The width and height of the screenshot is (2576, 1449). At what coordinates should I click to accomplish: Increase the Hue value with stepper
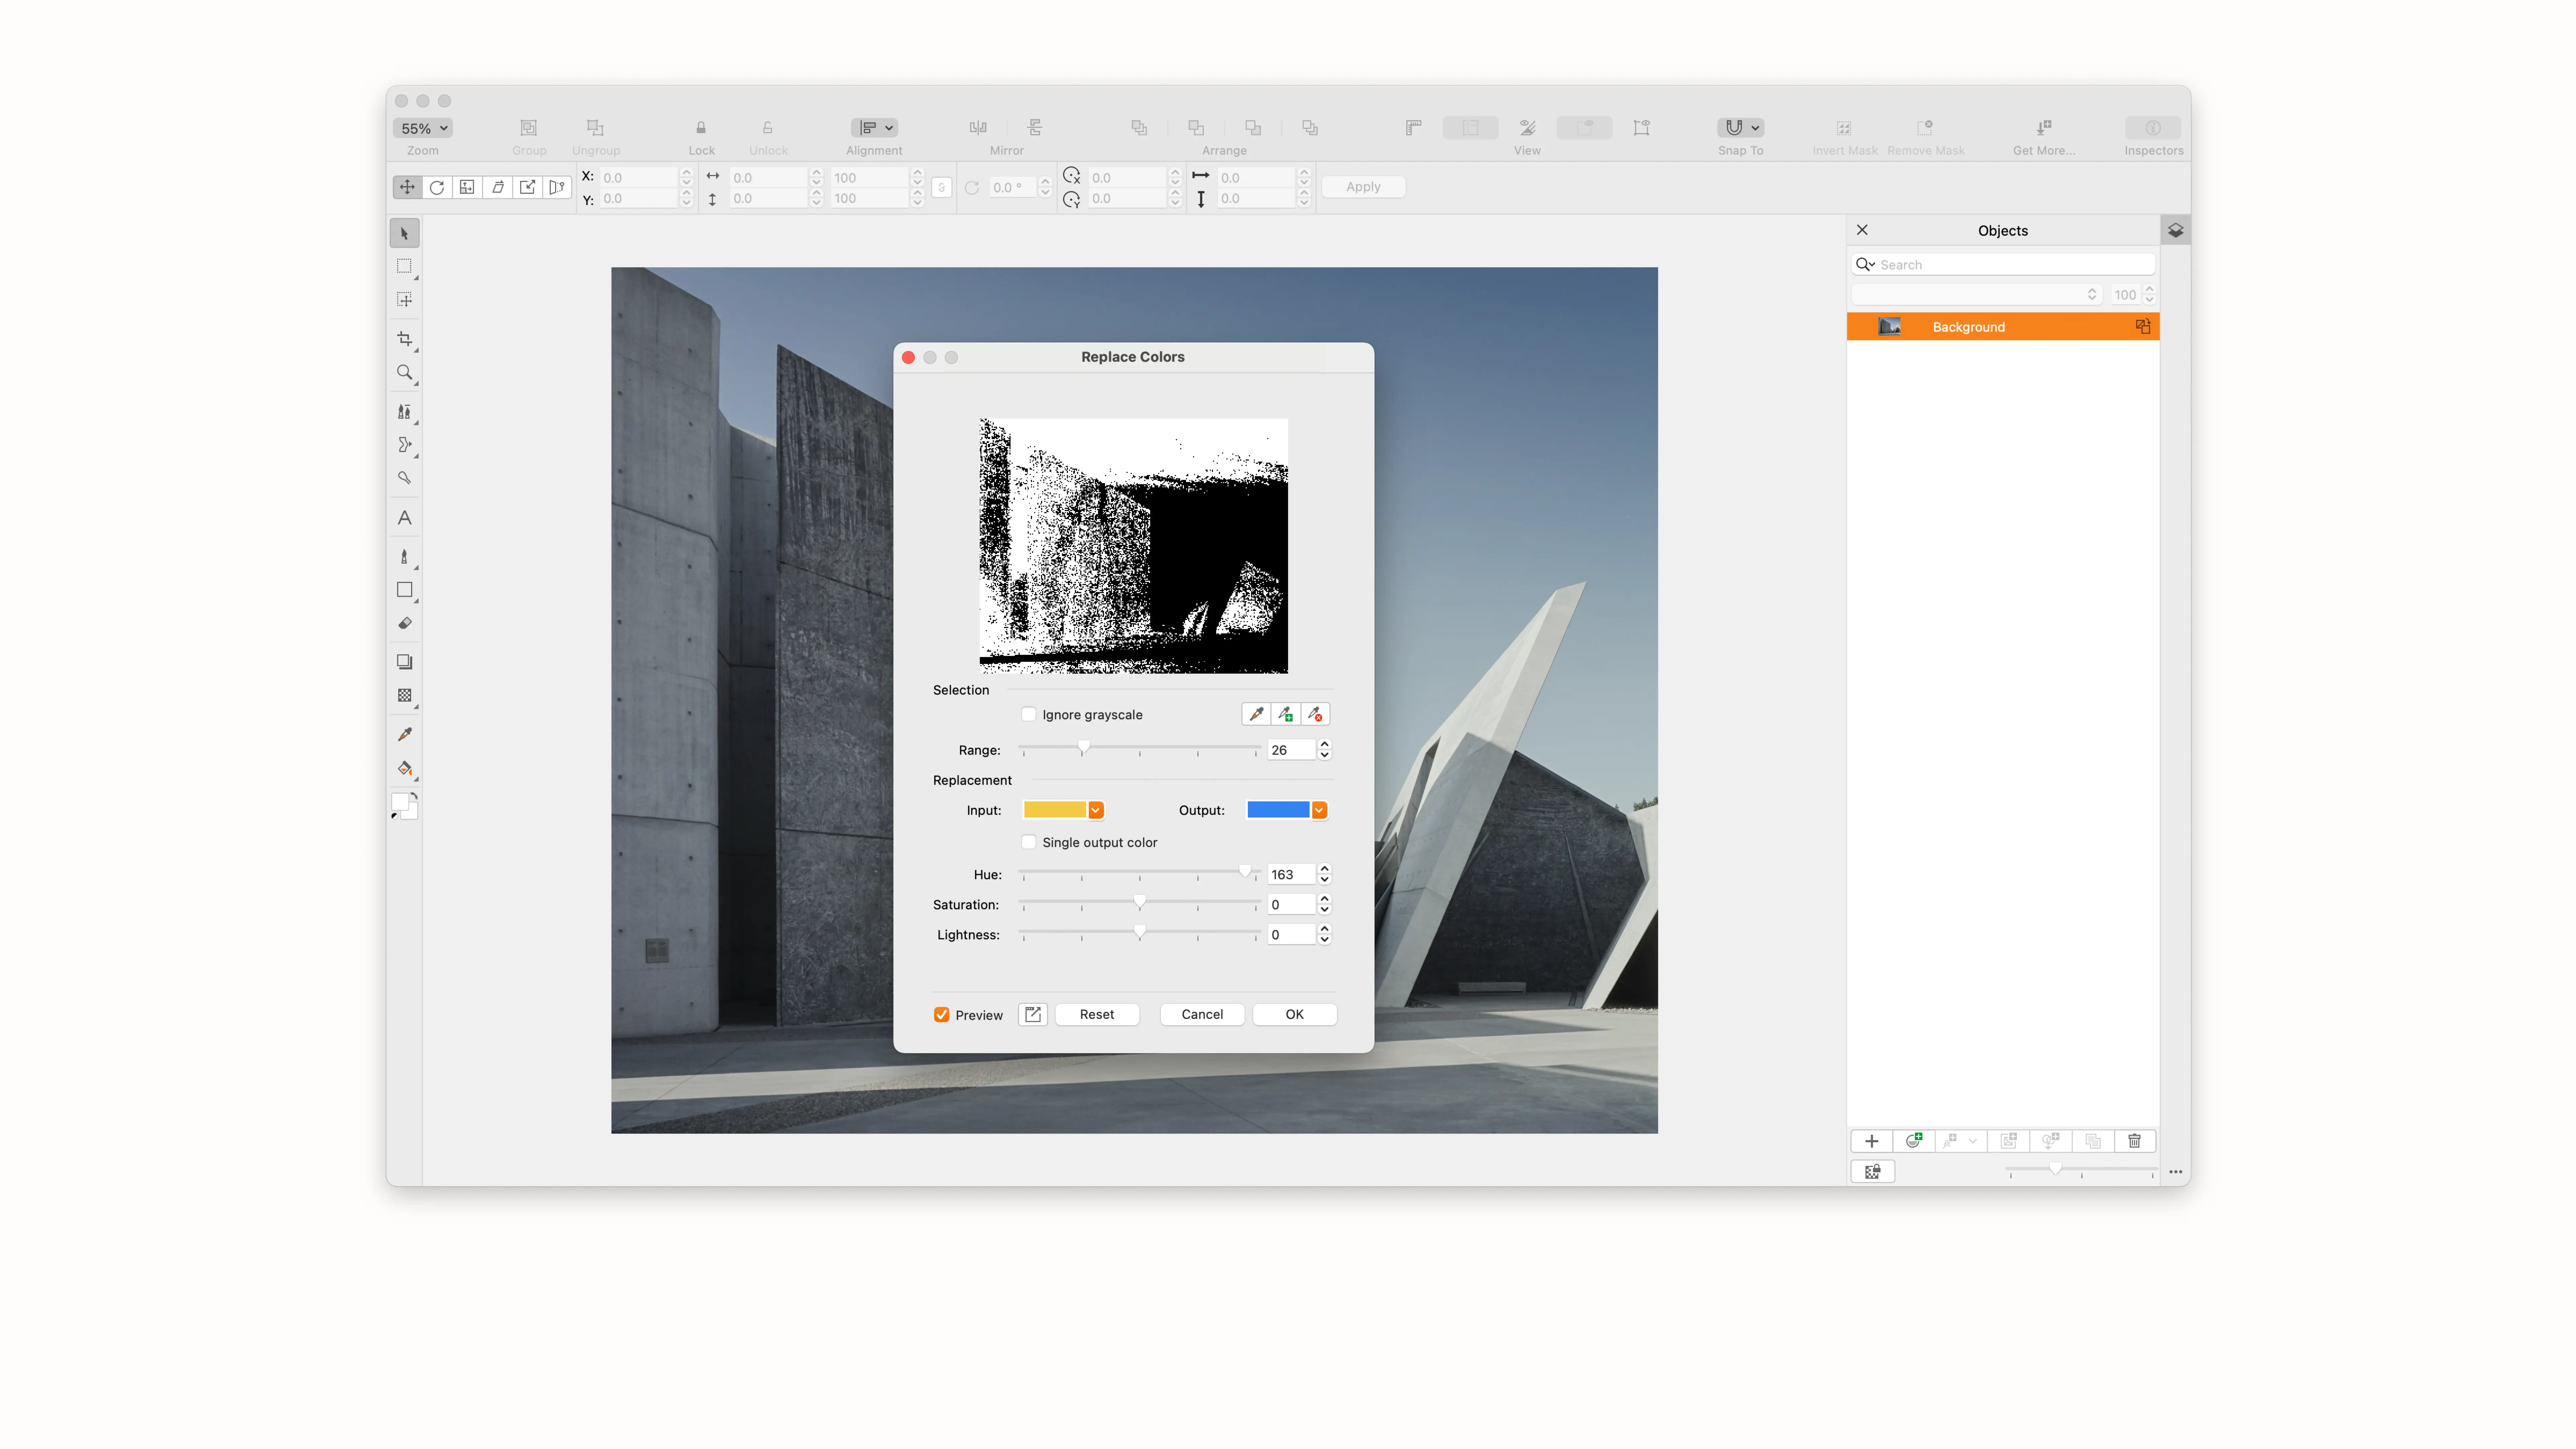[x=1325, y=869]
